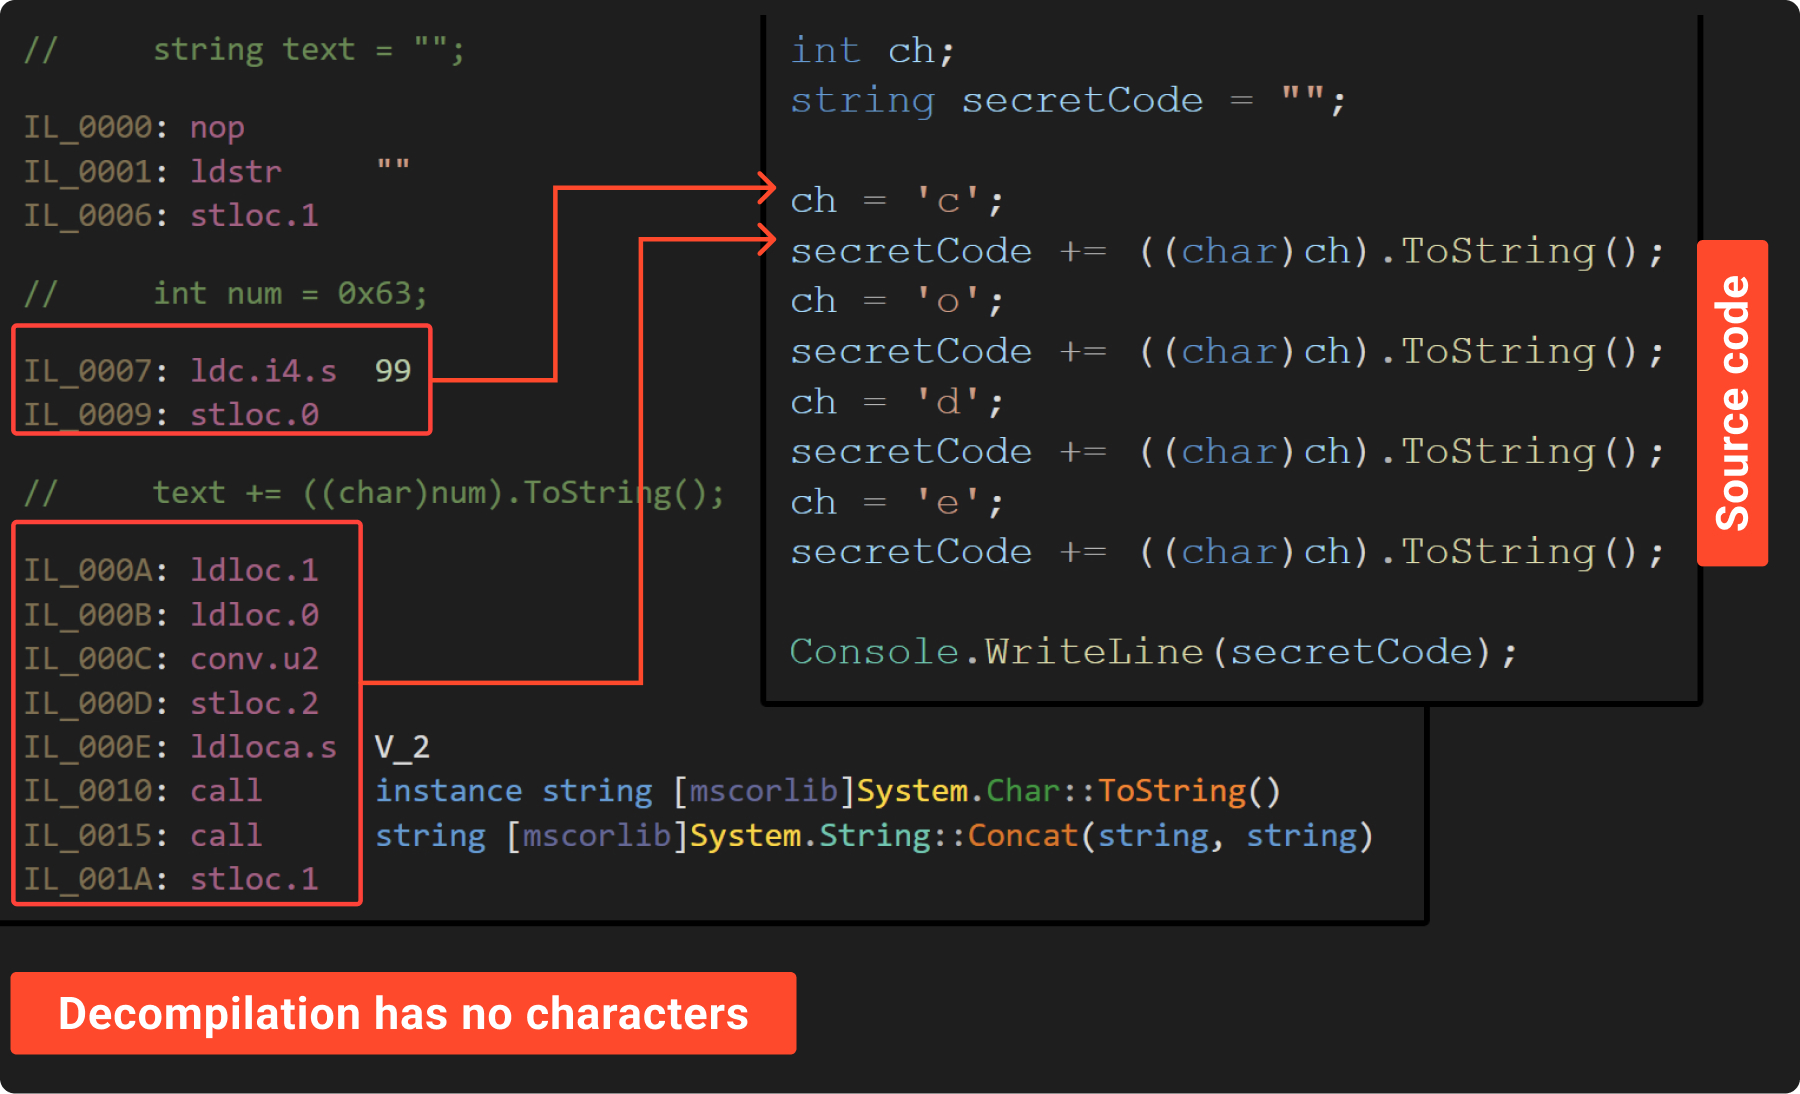Click Console.WriteLine(secretCode) statement
The width and height of the screenshot is (1800, 1094).
[x=1152, y=652]
